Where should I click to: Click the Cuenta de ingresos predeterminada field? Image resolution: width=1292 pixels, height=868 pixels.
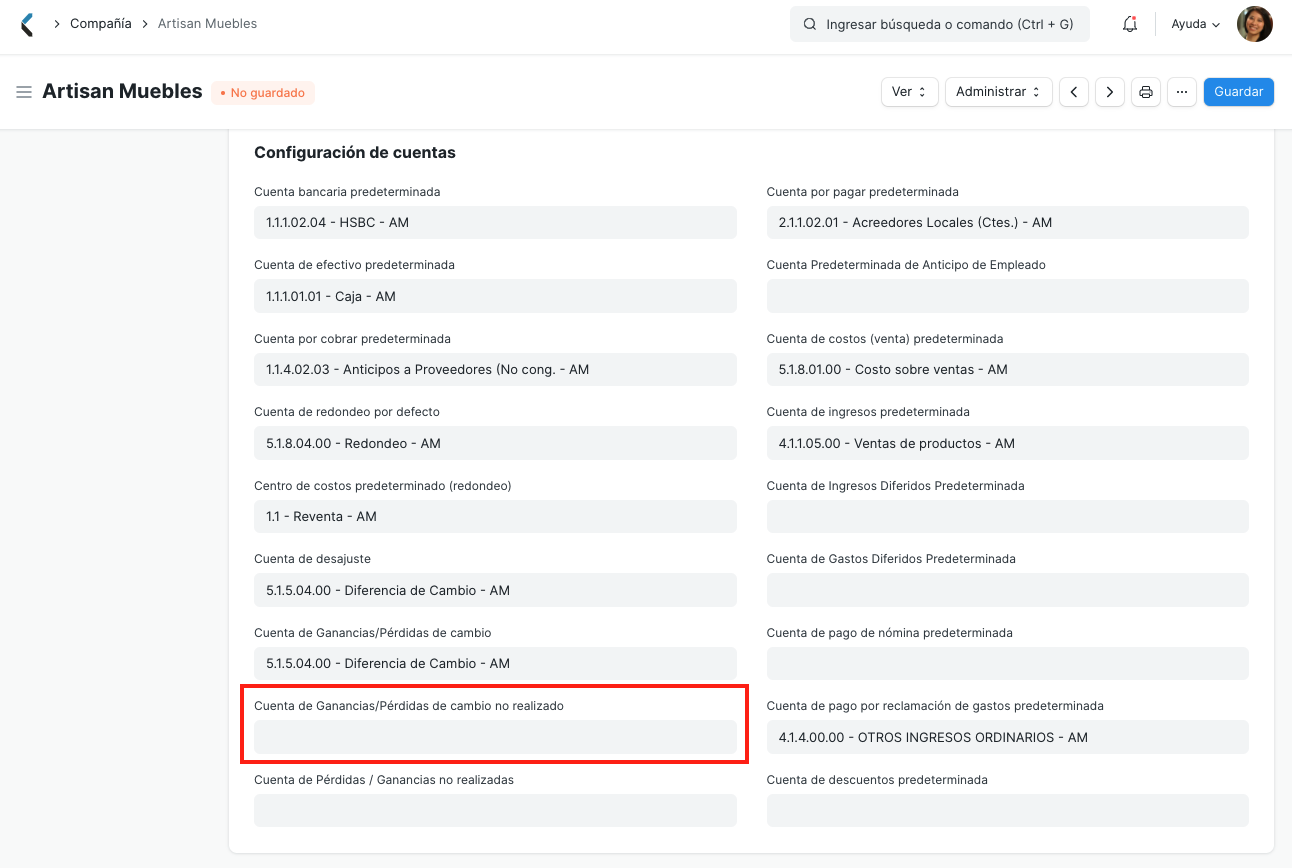[x=1008, y=443]
